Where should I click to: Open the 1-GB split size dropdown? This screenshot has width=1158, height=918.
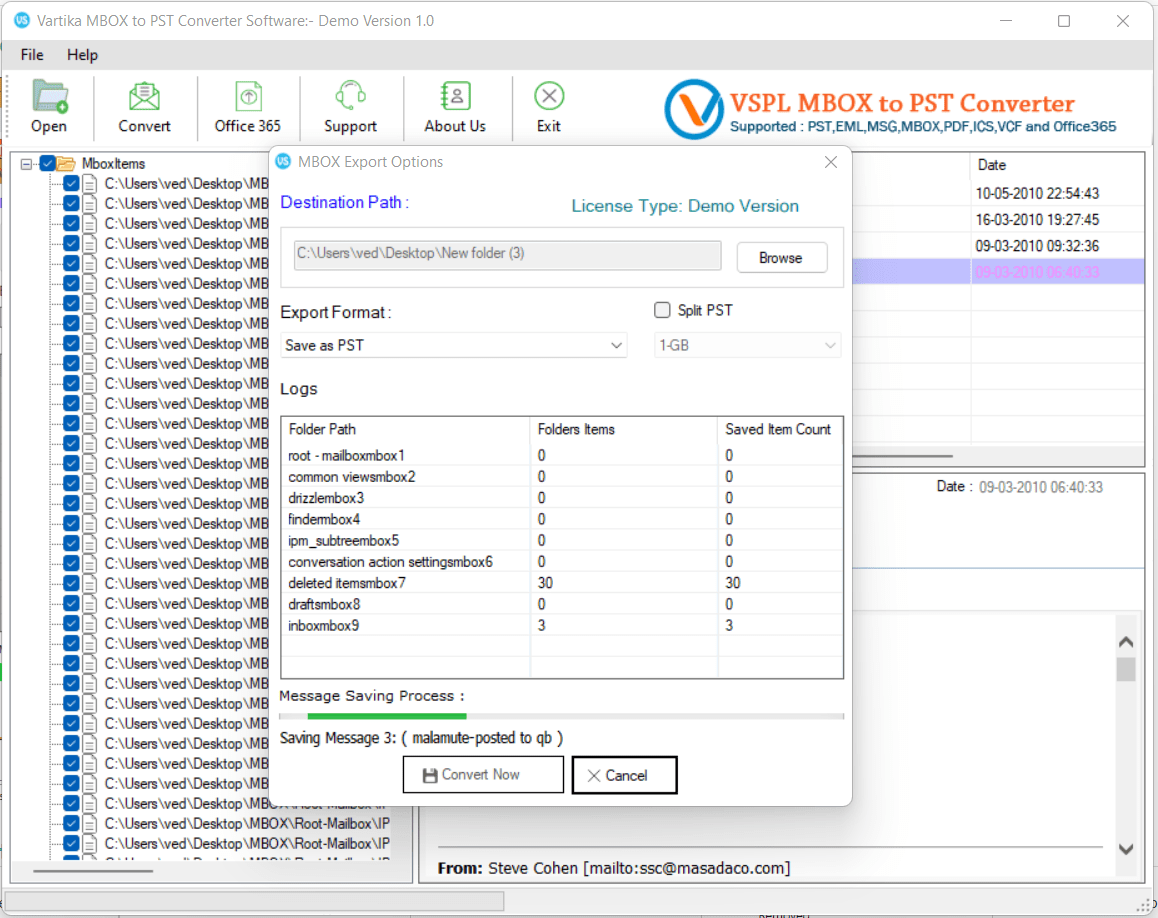pos(747,345)
